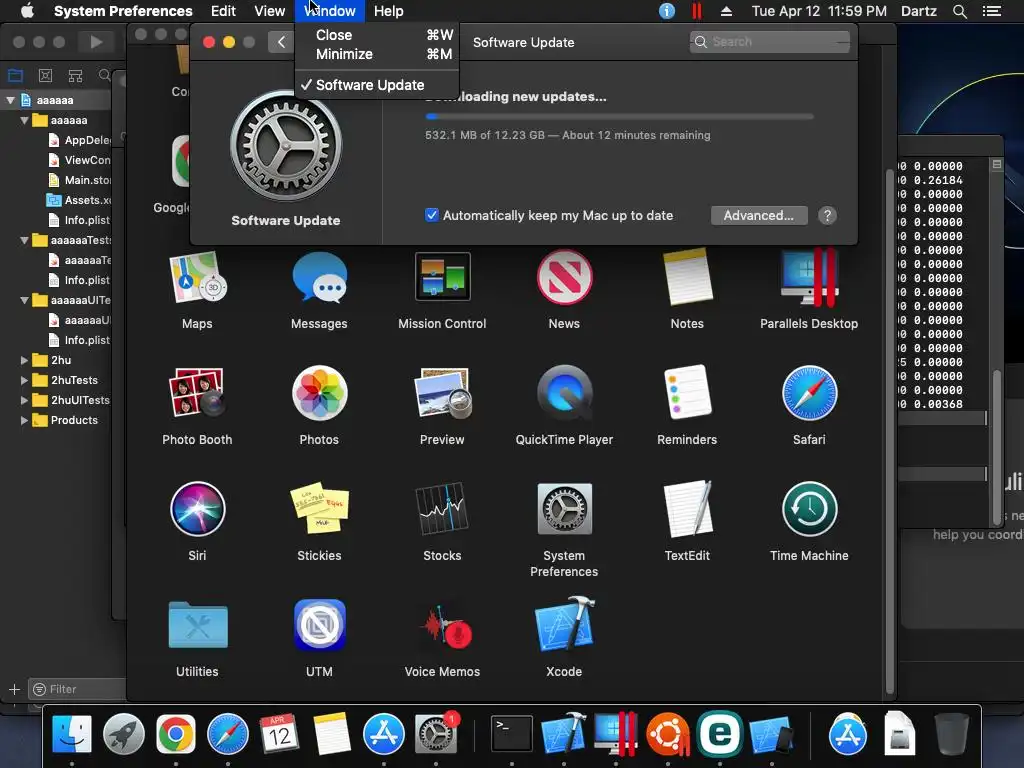Screen dimensions: 1024x768
Task: Launch TextEdit from the grid
Action: [687, 509]
